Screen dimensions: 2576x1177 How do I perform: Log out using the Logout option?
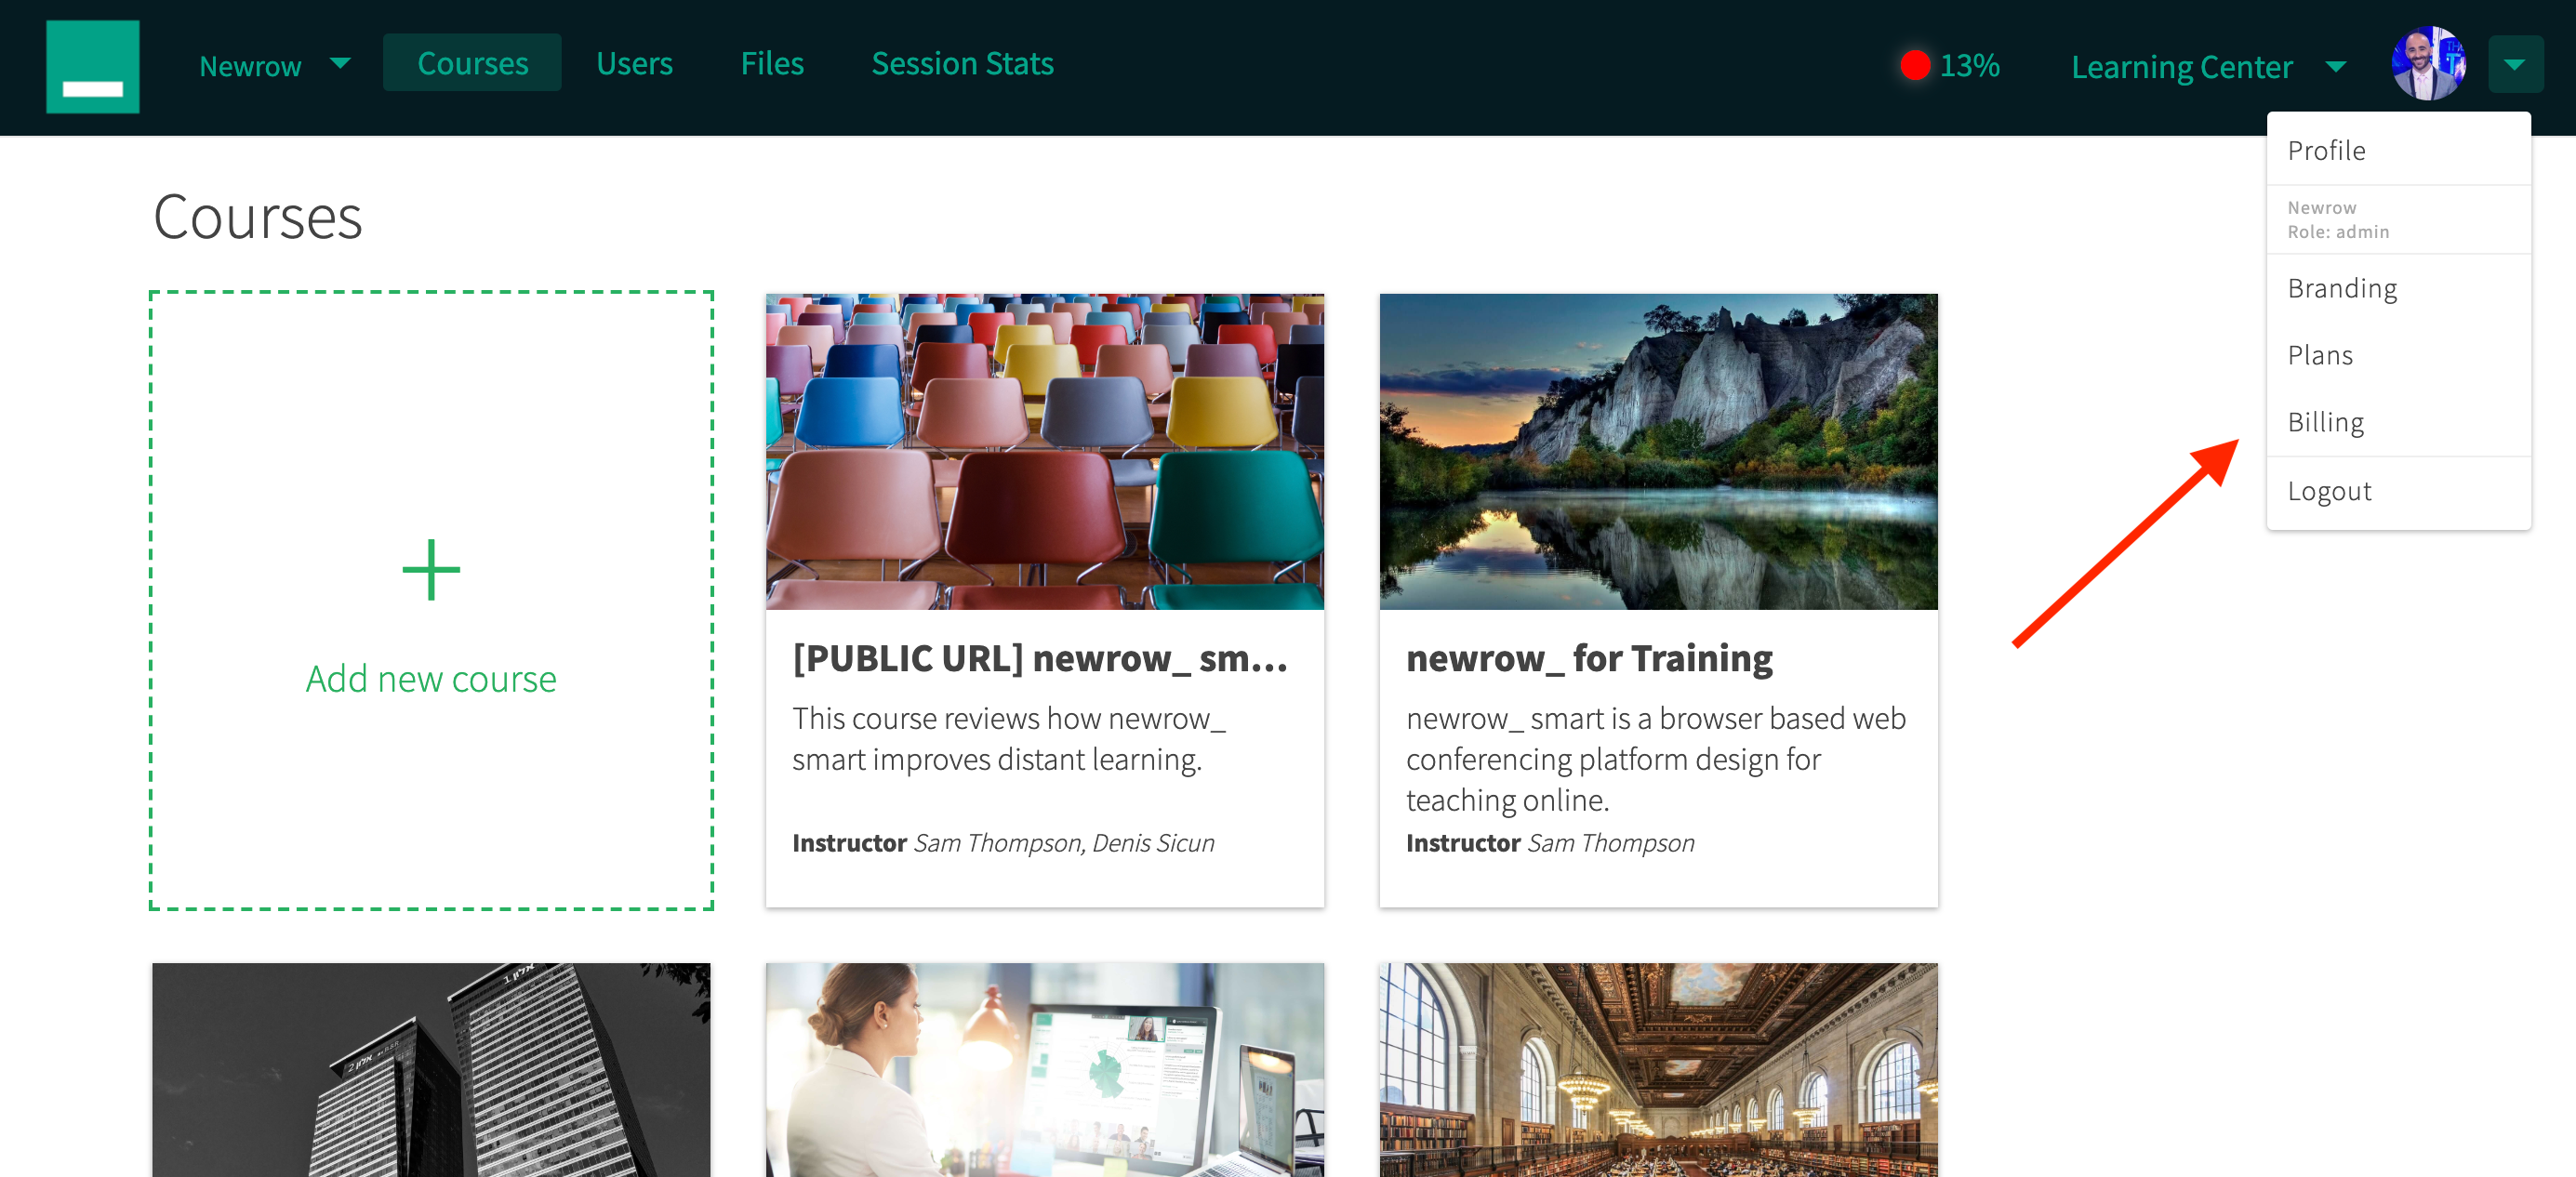click(2328, 491)
